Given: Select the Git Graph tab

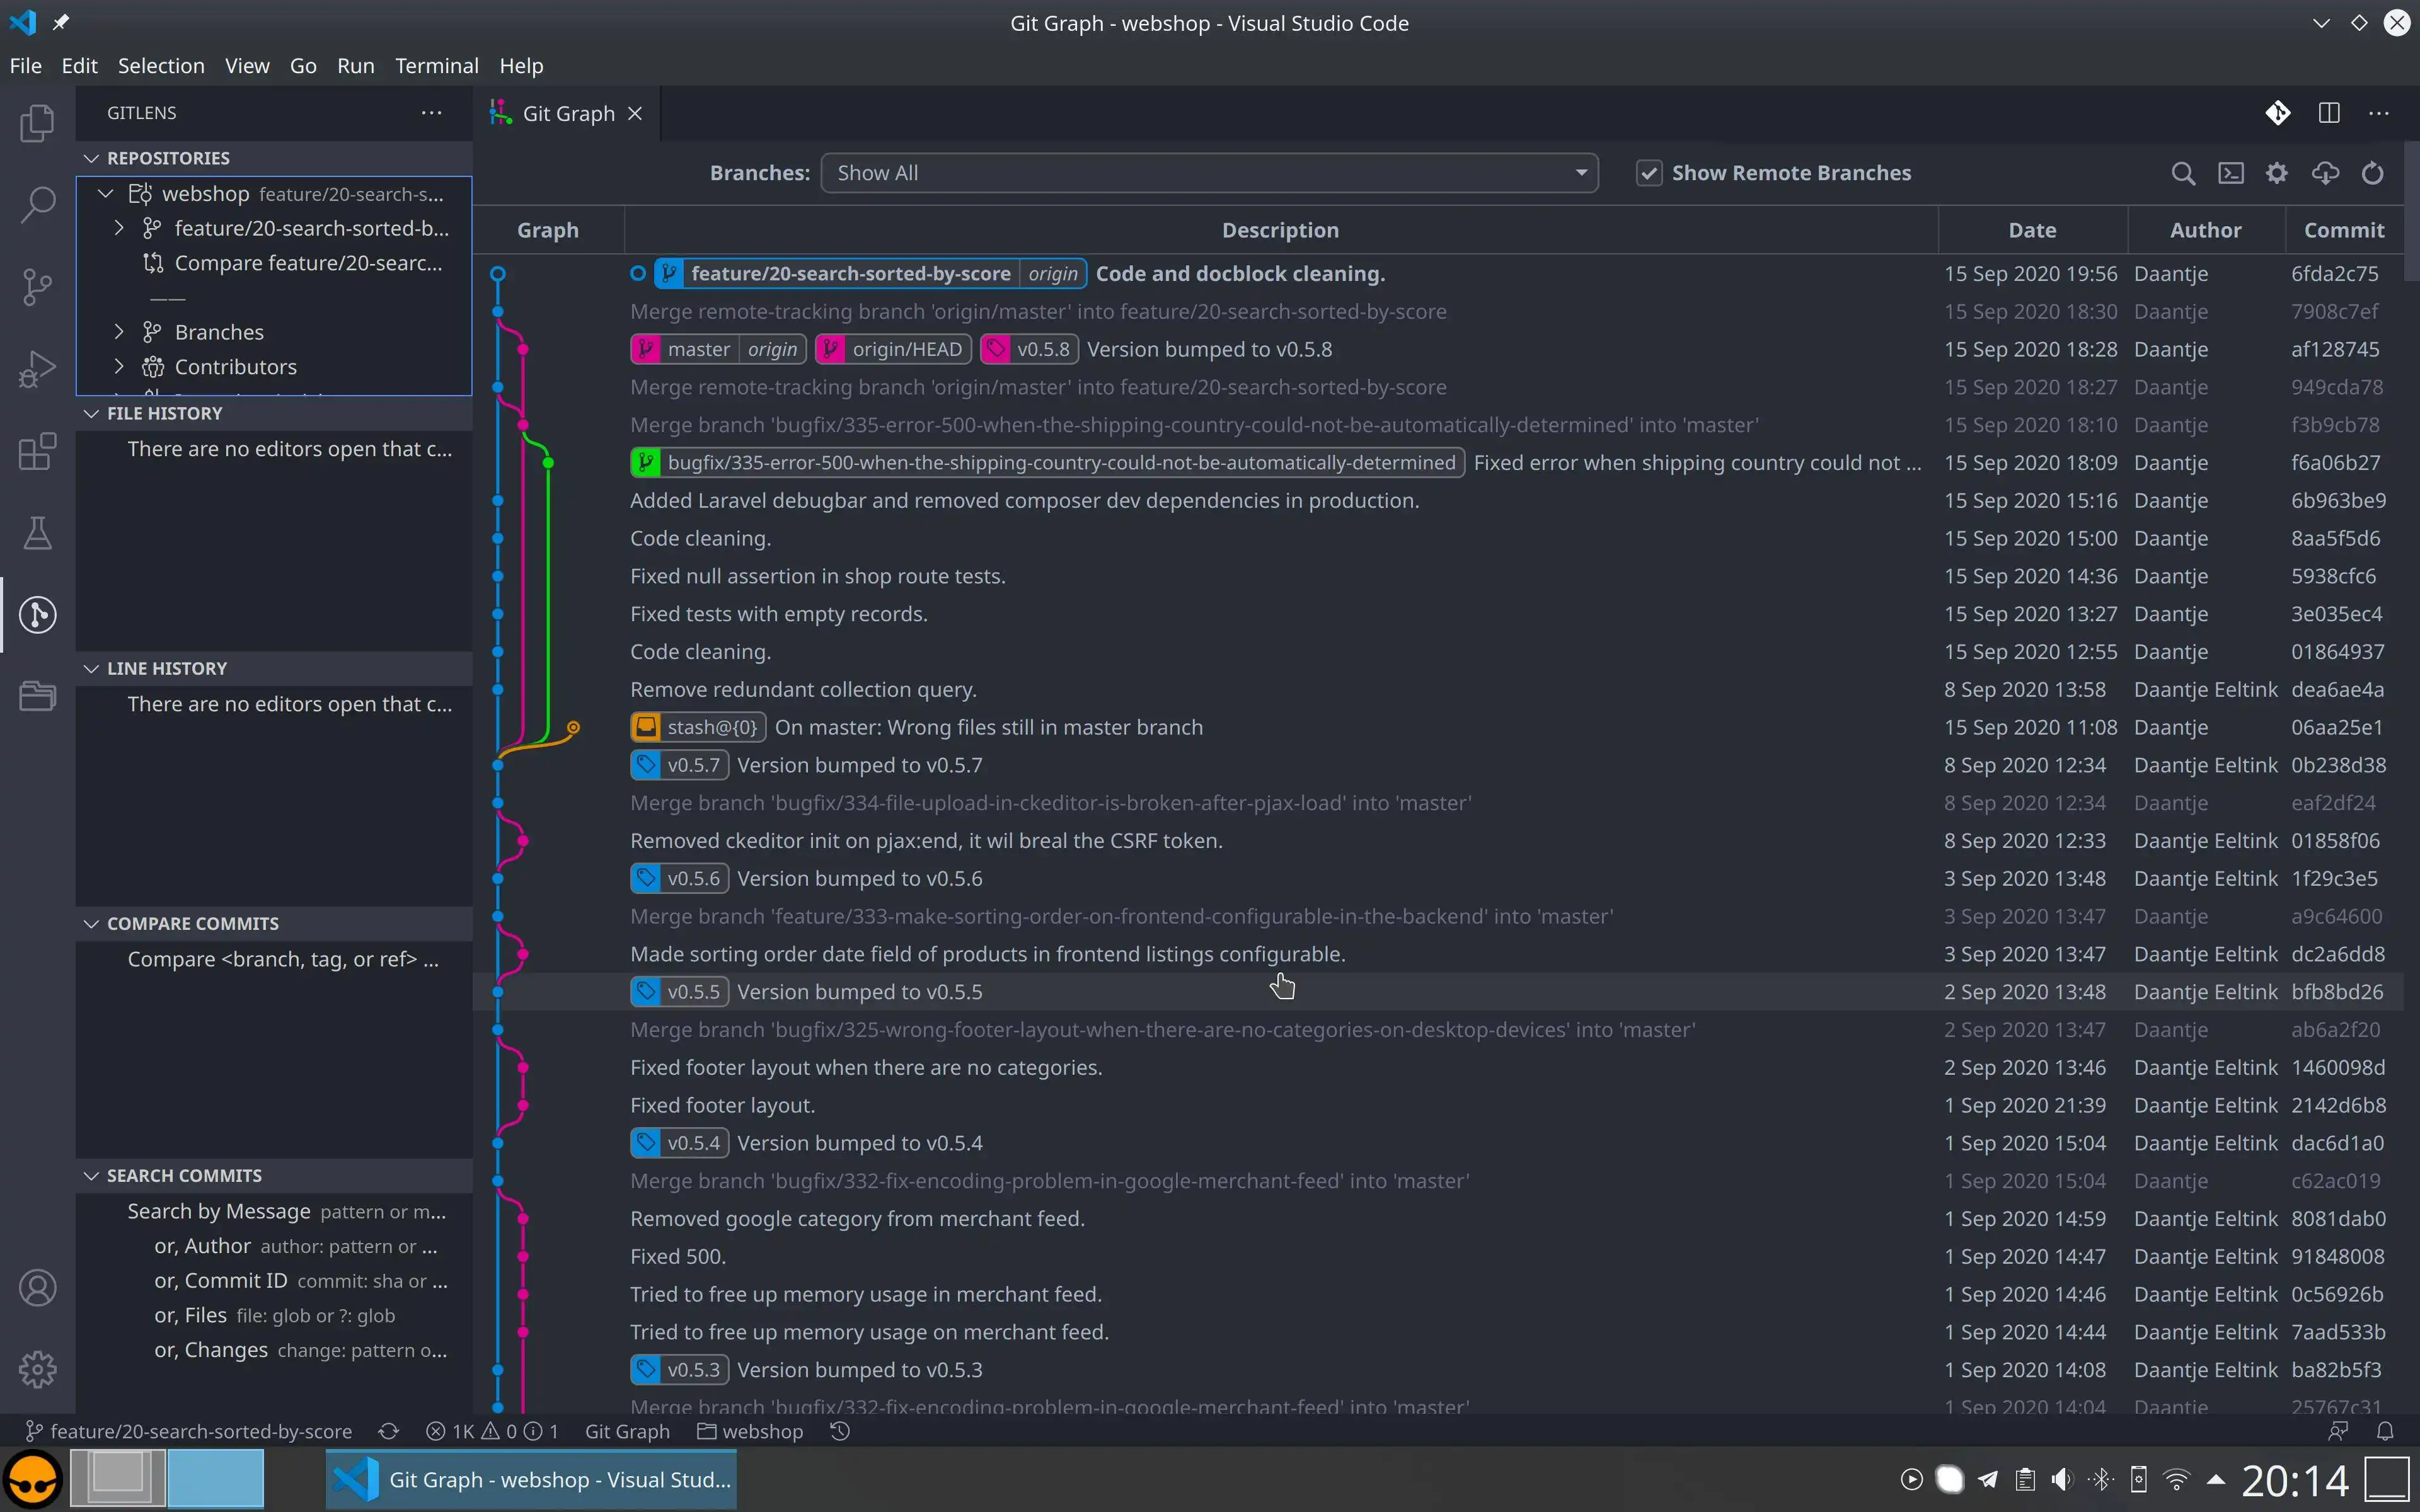Looking at the screenshot, I should (x=567, y=114).
